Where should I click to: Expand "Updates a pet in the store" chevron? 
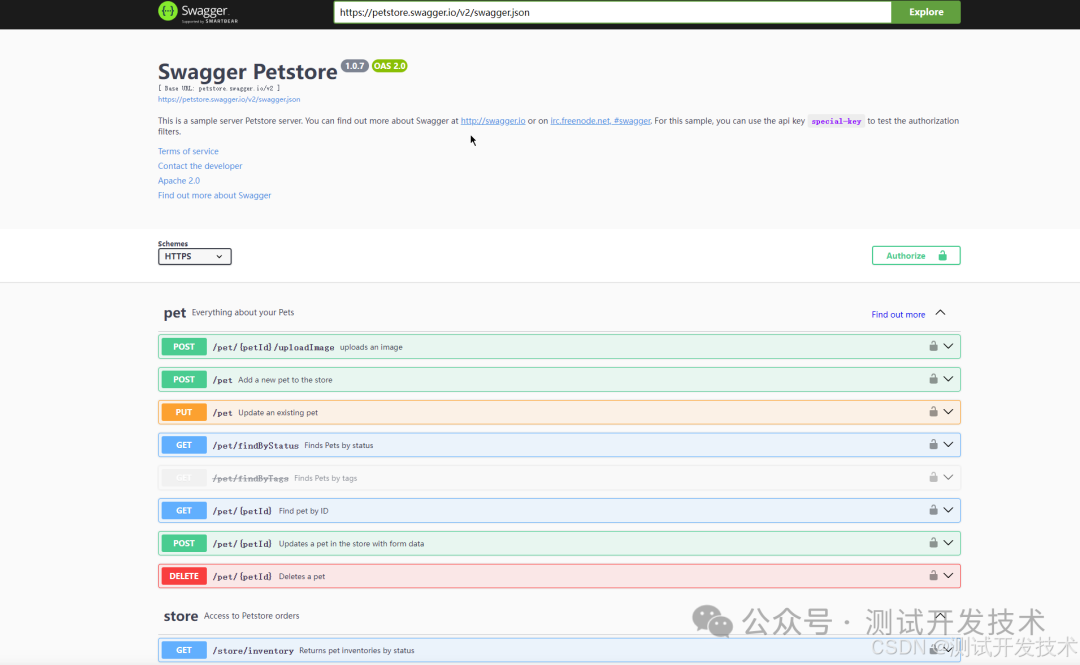coord(948,543)
